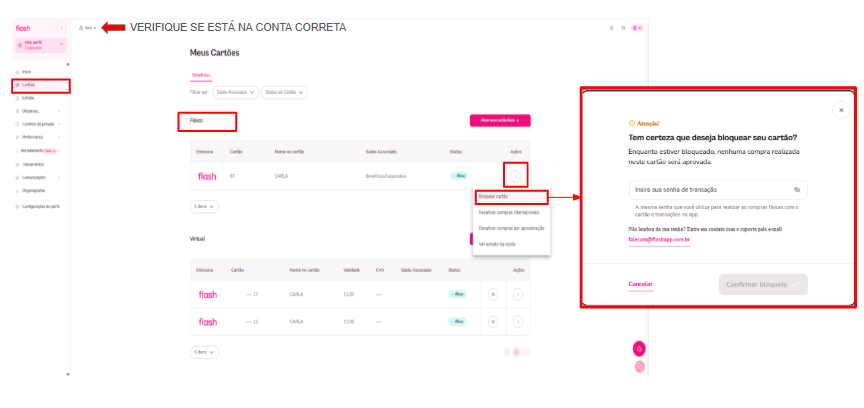Select page 1 in the pagination
The width and height of the screenshot is (864, 408).
(x=516, y=352)
